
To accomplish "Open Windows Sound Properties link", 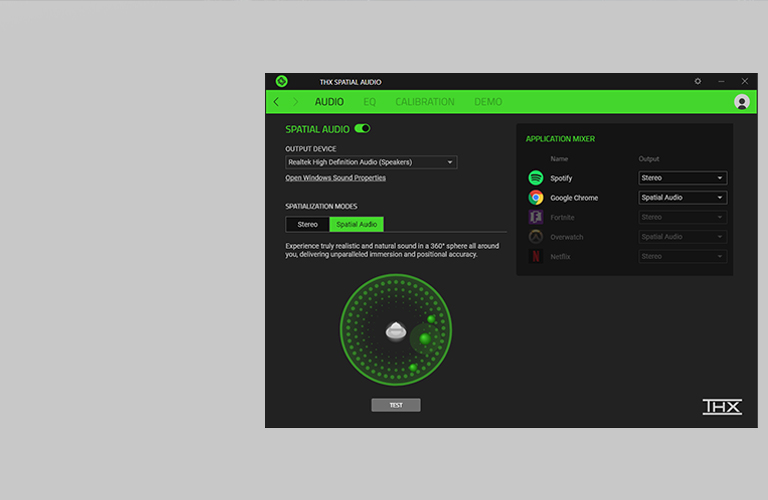I will (335, 178).
